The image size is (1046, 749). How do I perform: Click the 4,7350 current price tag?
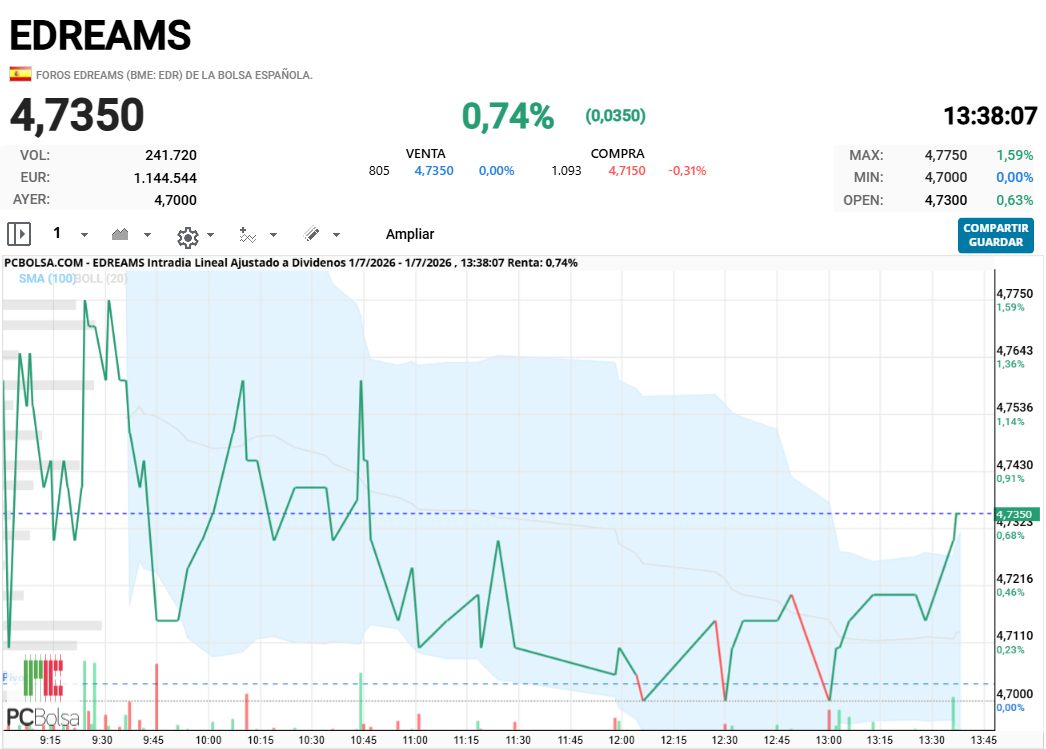pos(1016,514)
